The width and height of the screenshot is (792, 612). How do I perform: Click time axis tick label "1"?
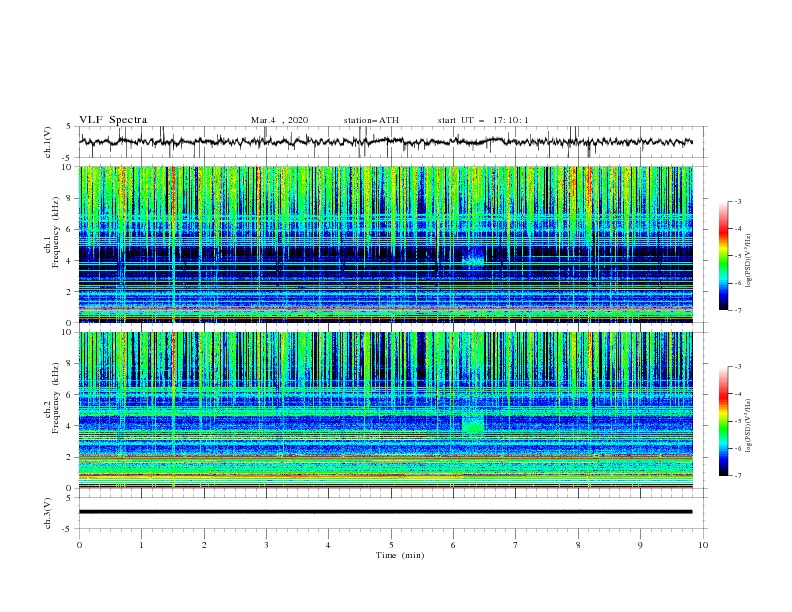point(141,545)
